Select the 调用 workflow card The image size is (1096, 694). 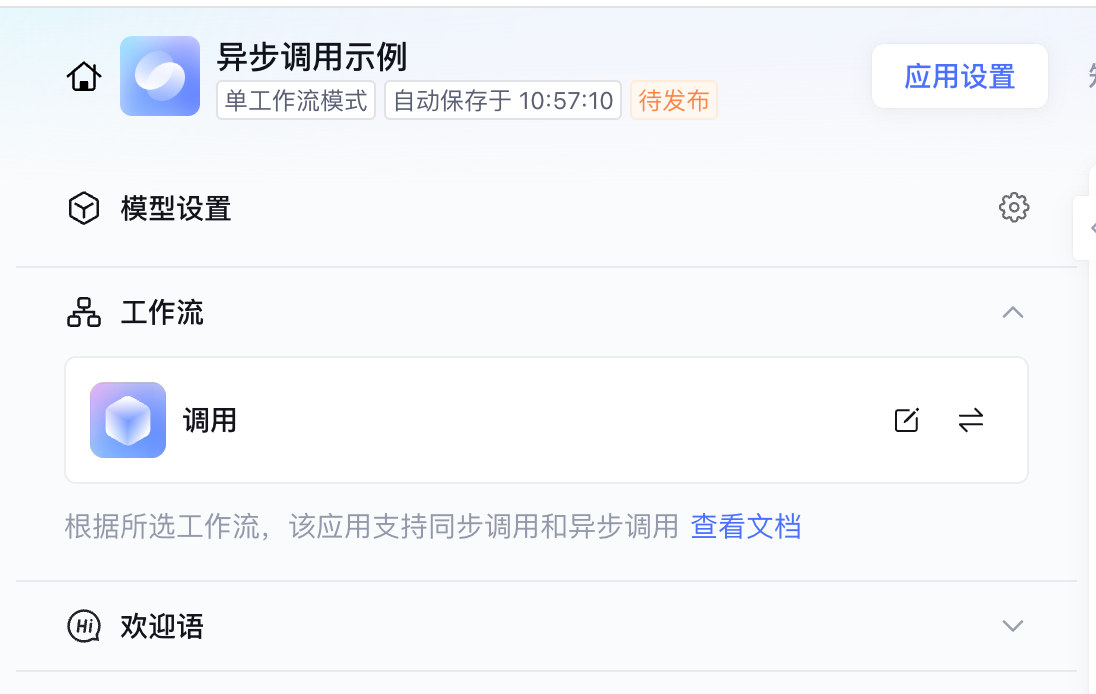click(x=500, y=420)
